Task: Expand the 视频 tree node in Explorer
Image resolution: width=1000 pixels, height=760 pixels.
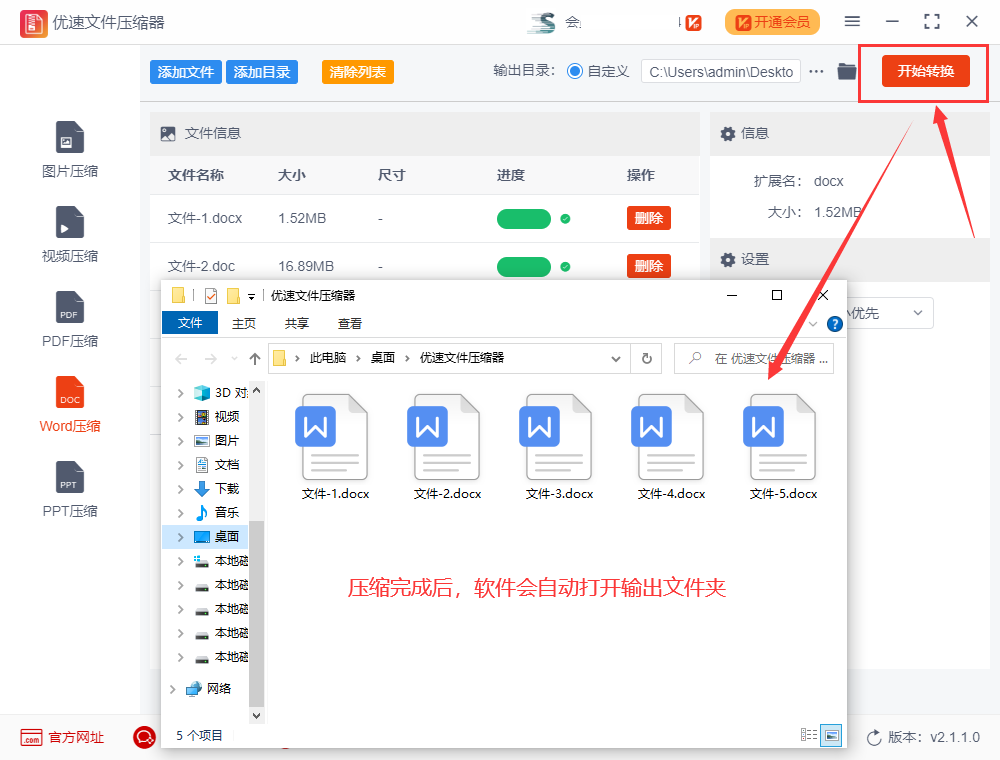Action: click(x=180, y=418)
